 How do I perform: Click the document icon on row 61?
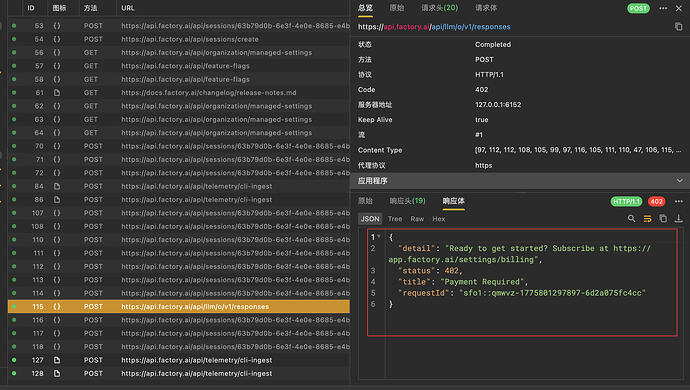tap(57, 92)
